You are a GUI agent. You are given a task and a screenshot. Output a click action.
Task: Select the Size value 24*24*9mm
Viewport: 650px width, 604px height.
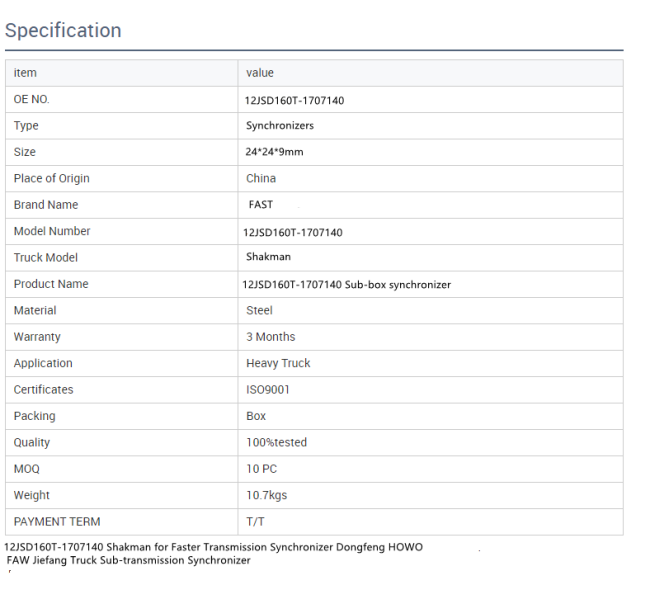pyautogui.click(x=274, y=152)
